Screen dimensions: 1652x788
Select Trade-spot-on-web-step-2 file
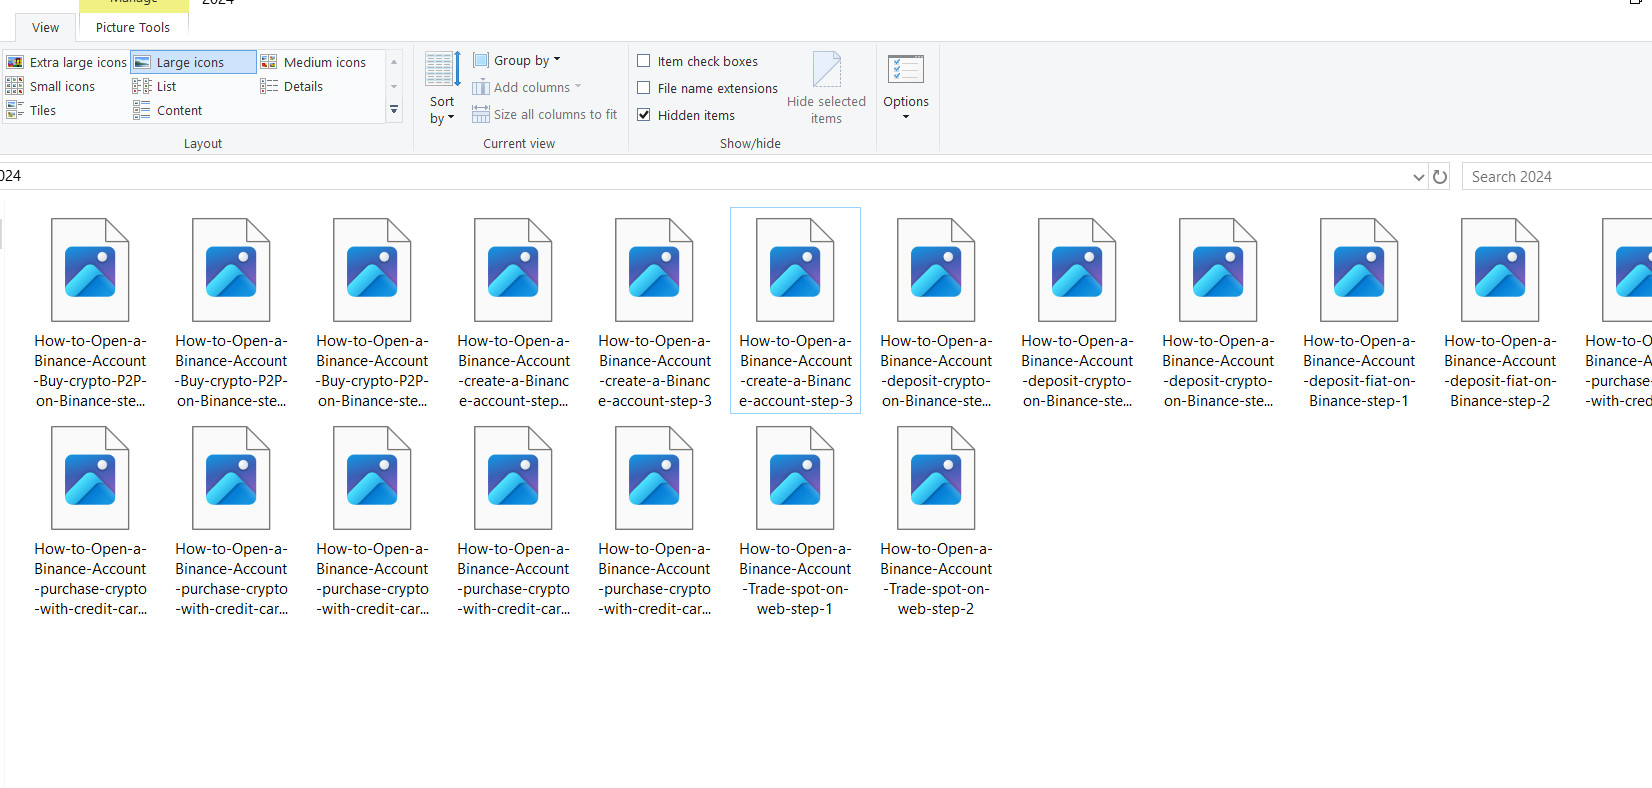[x=936, y=520]
